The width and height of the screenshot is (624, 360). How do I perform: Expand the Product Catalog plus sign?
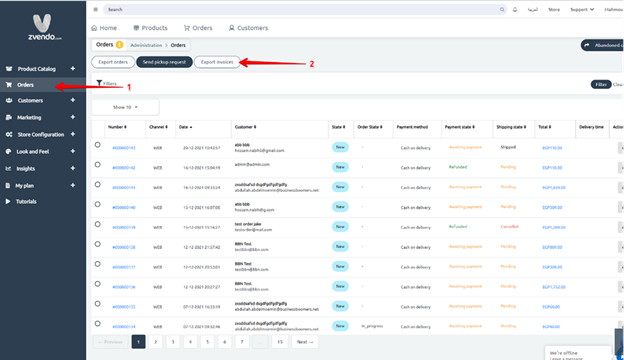pos(73,68)
